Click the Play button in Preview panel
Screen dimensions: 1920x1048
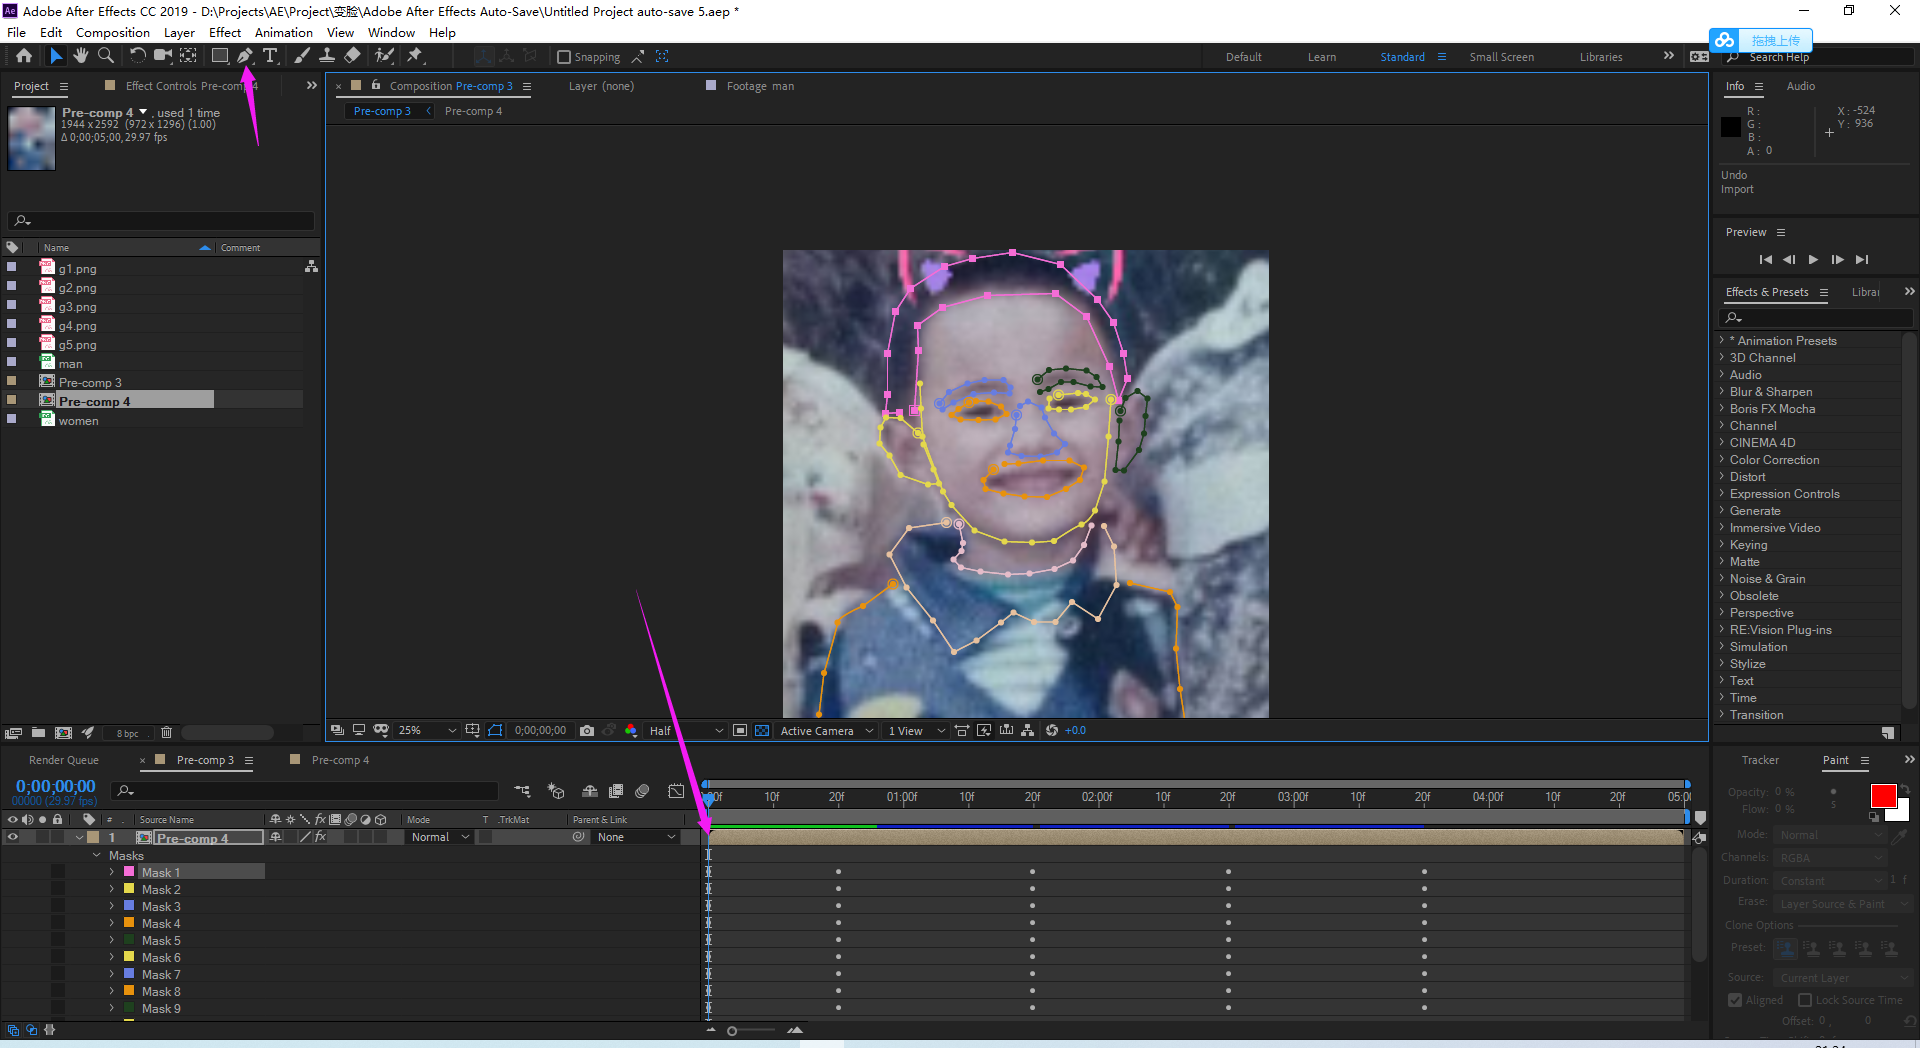click(1813, 260)
